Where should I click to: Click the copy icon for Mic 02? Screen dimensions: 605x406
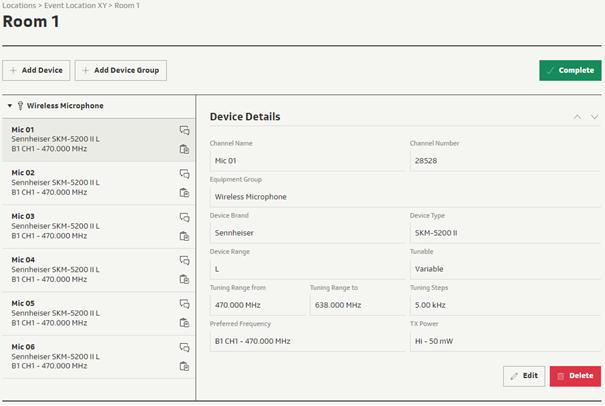tap(184, 193)
